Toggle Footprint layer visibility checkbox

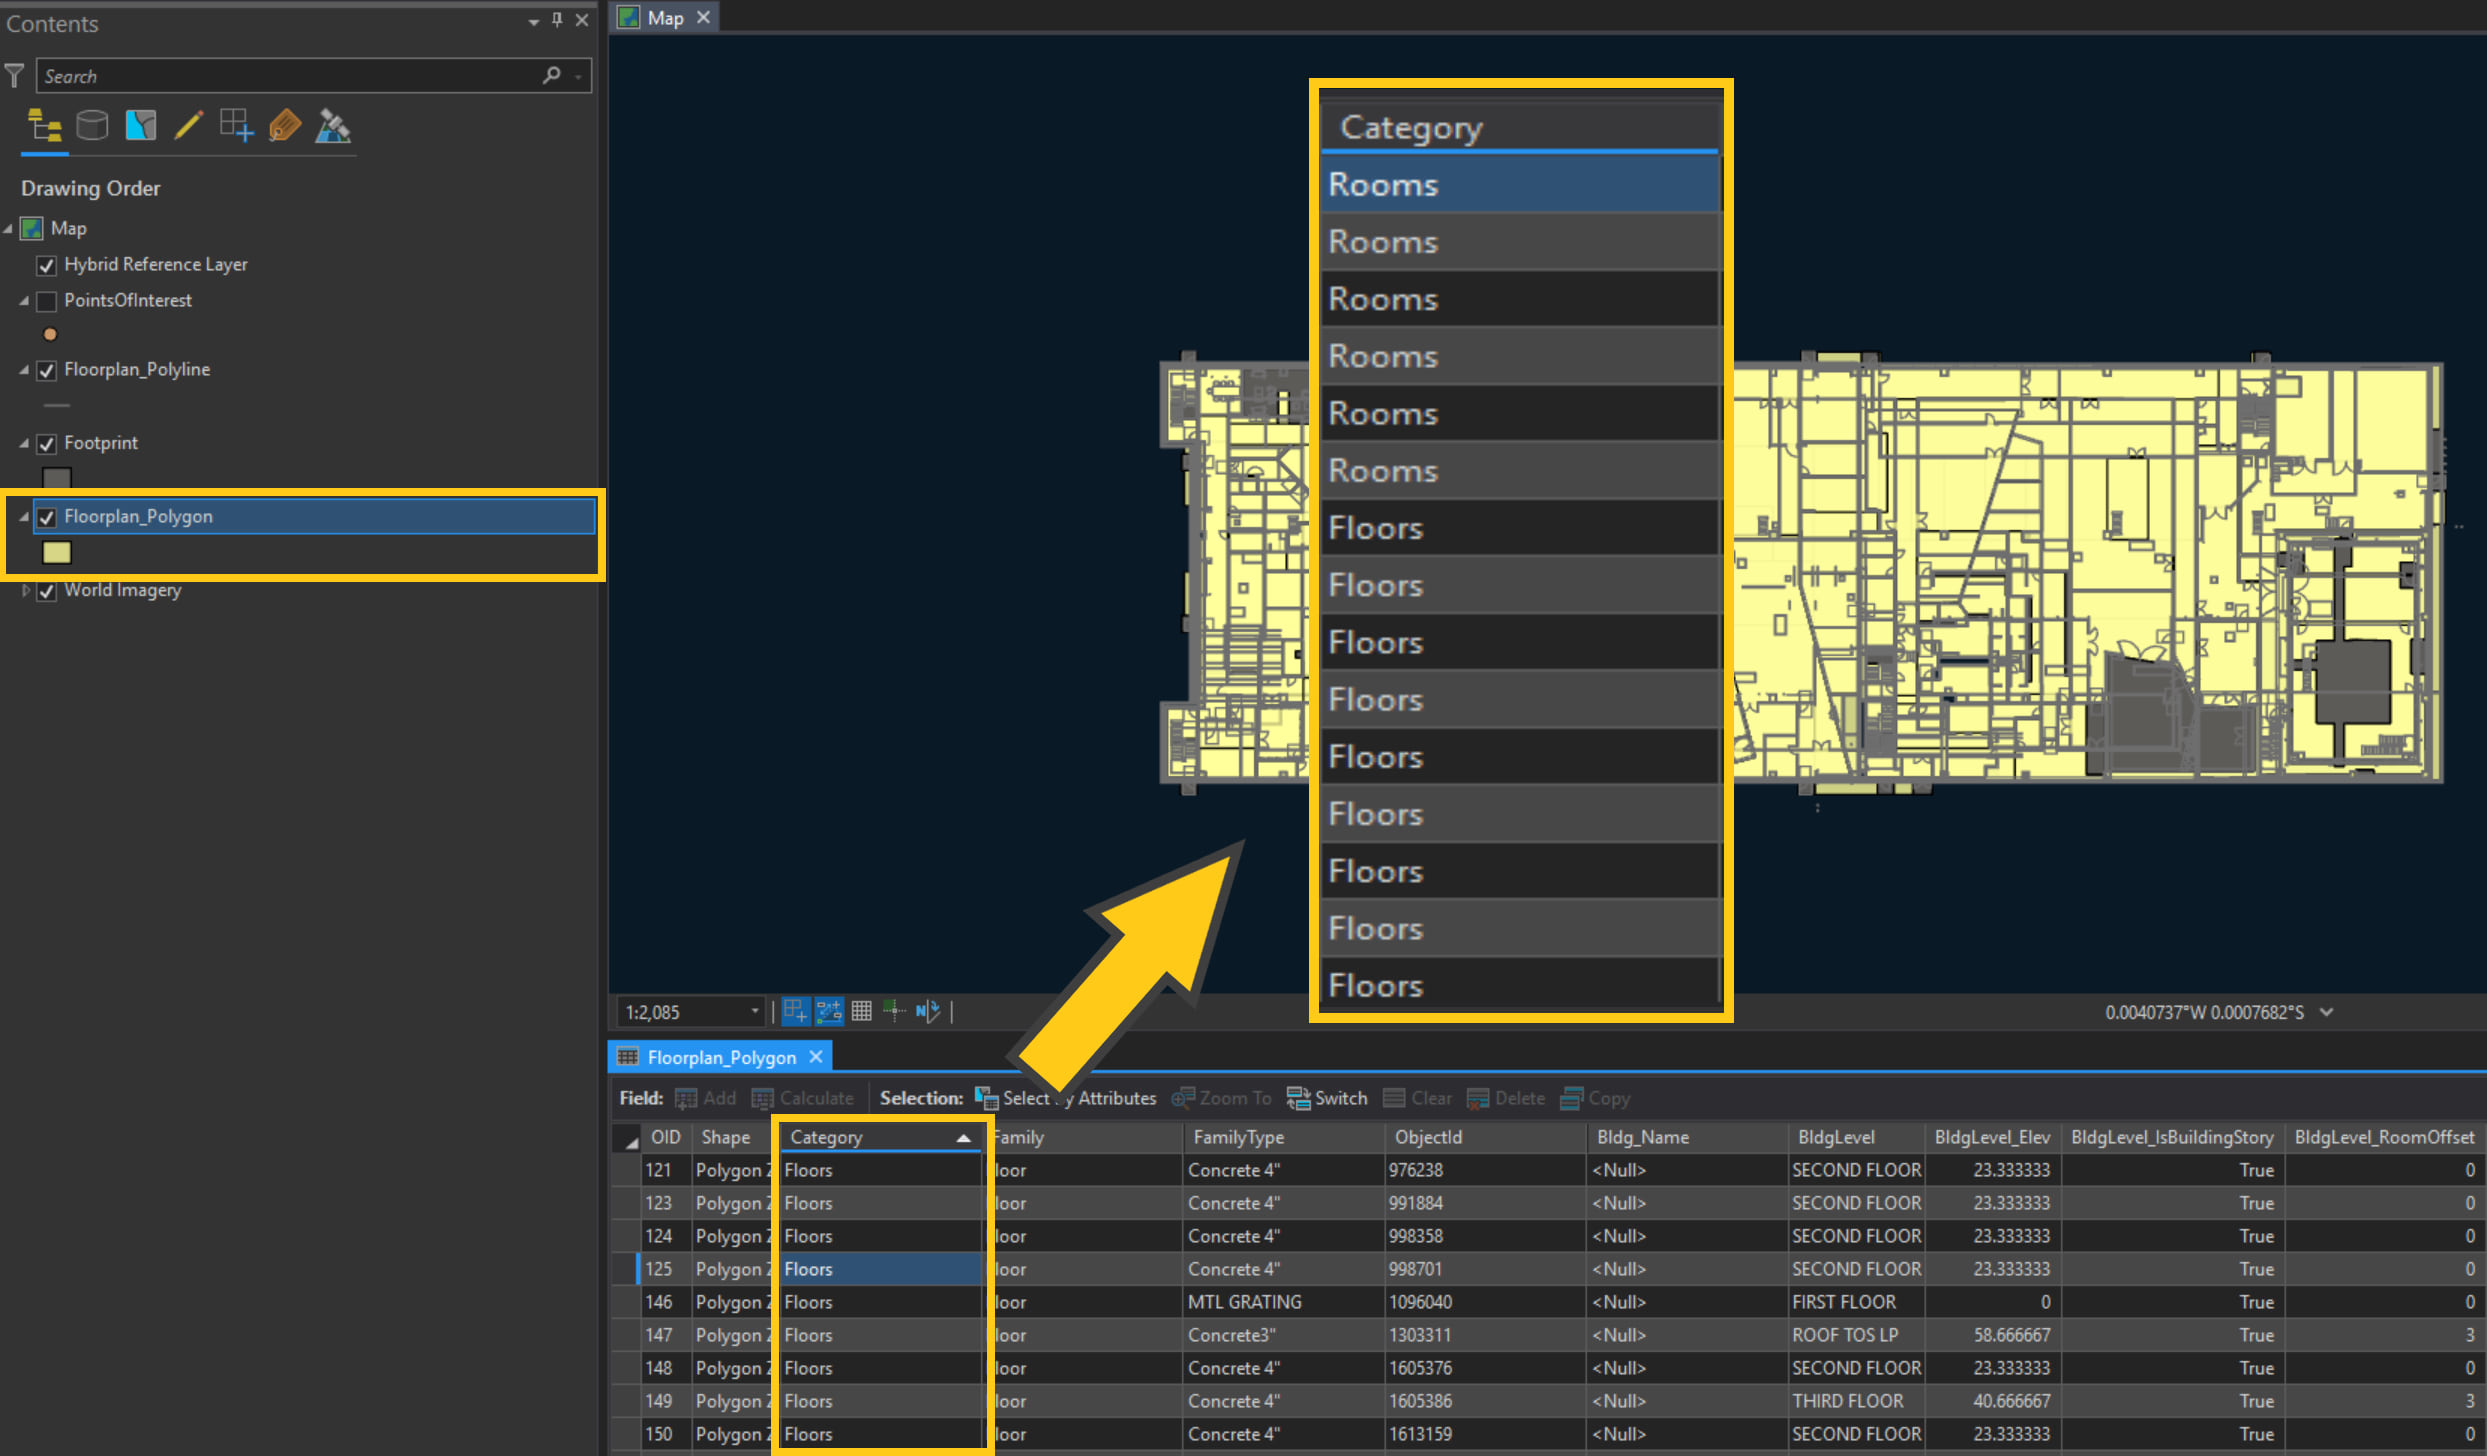coord(46,444)
